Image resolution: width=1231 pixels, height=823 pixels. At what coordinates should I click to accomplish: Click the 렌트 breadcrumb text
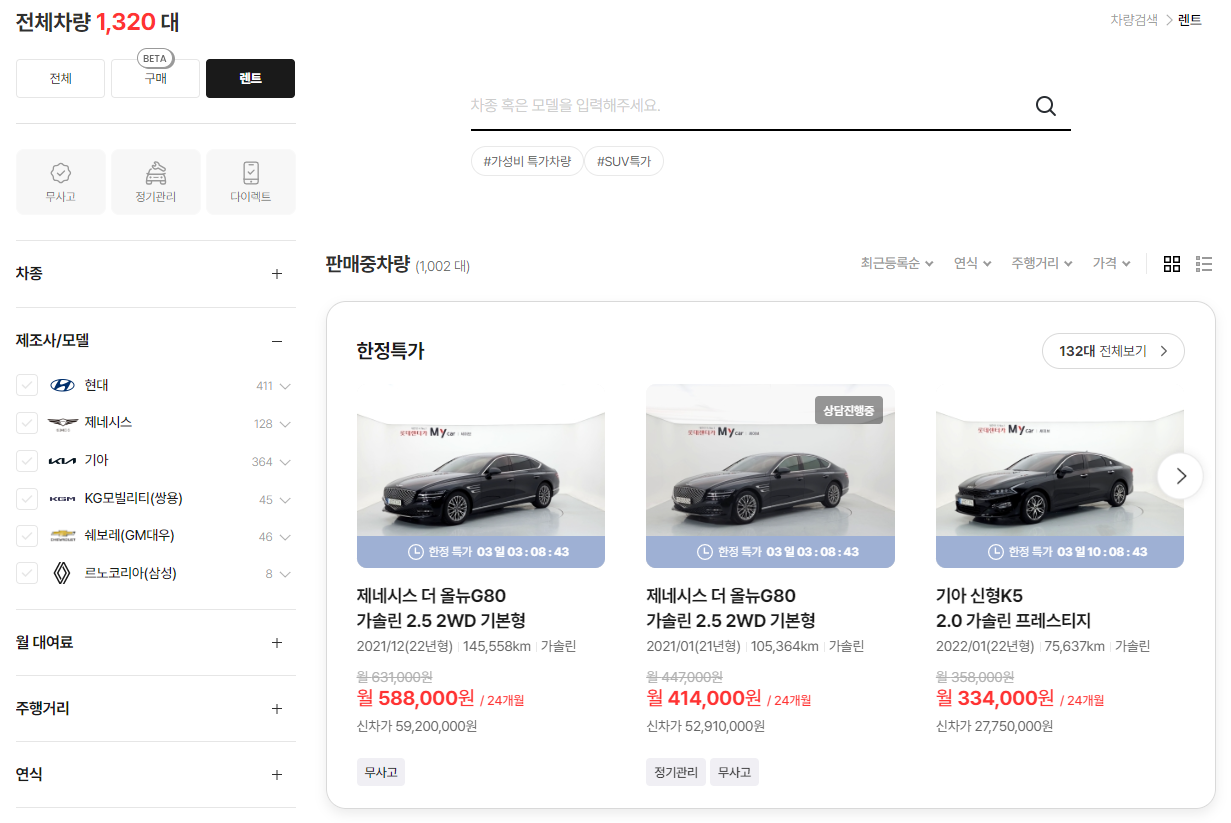coord(1190,20)
